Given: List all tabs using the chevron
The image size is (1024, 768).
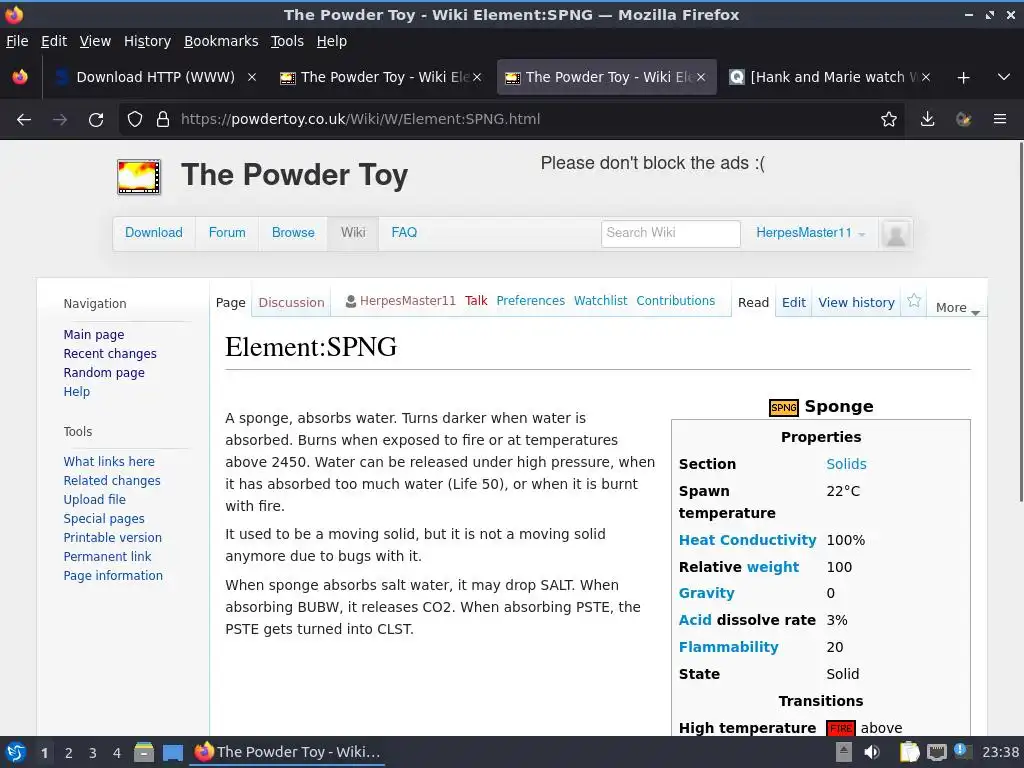Looking at the screenshot, I should tap(1004, 77).
